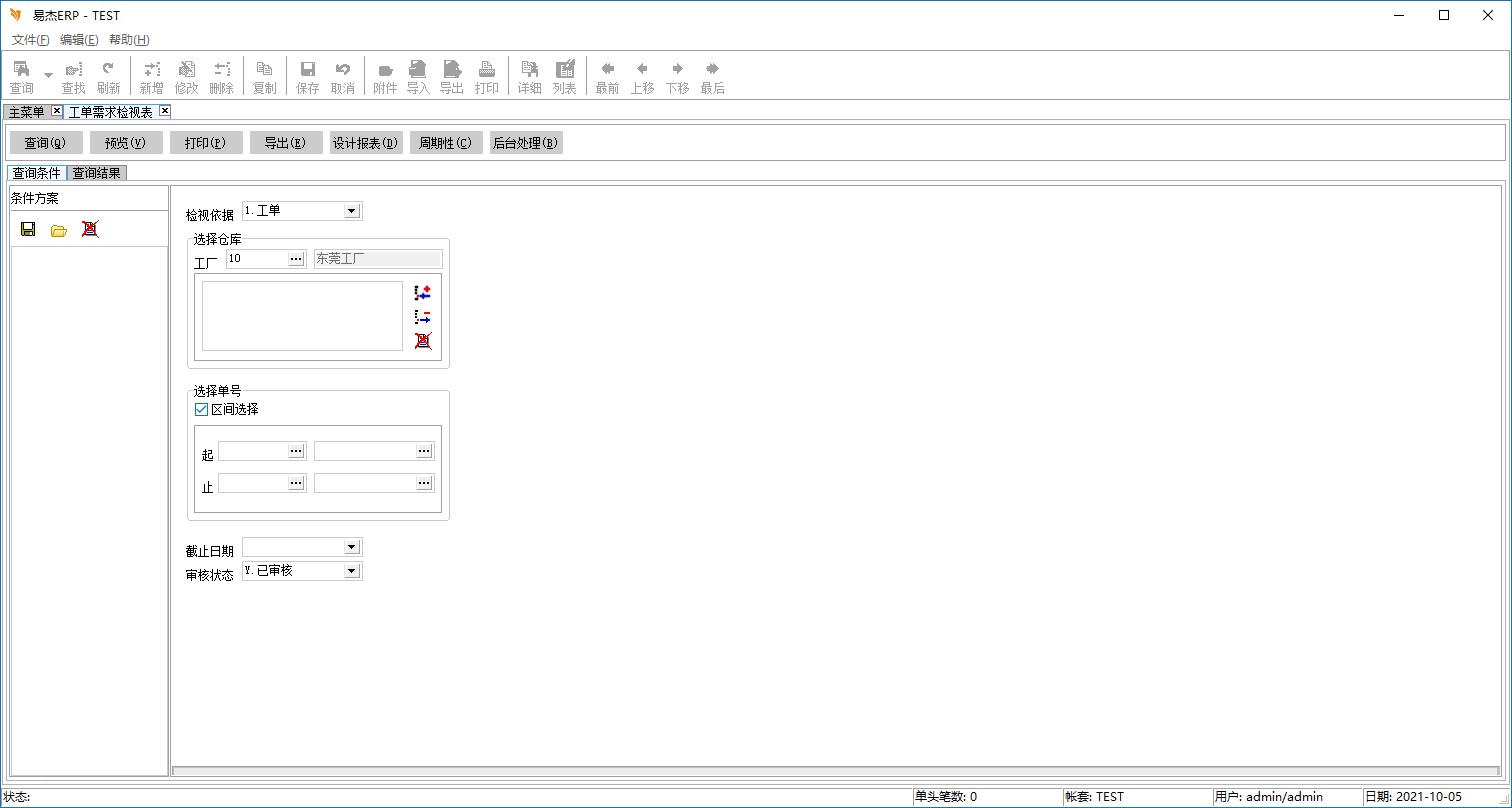Click the 预览(V) button
This screenshot has height=808, width=1512.
(126, 143)
